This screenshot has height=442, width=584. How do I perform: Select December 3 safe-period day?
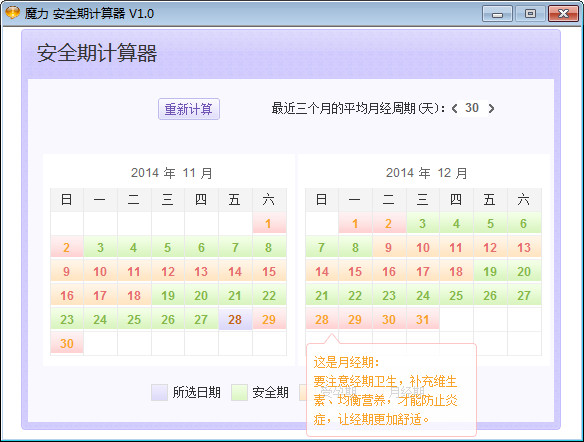click(422, 223)
